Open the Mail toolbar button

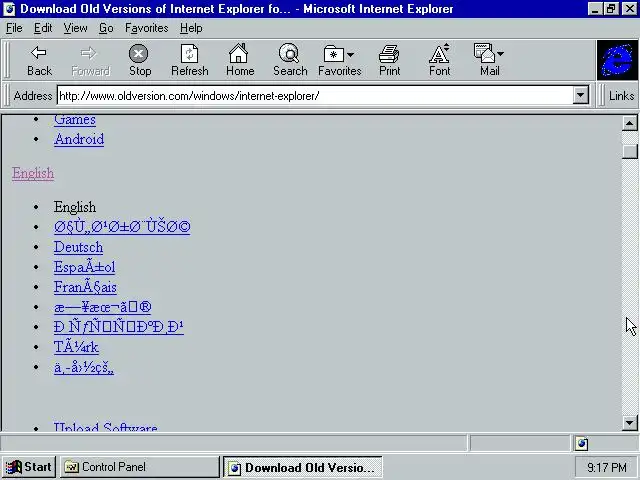(489, 60)
